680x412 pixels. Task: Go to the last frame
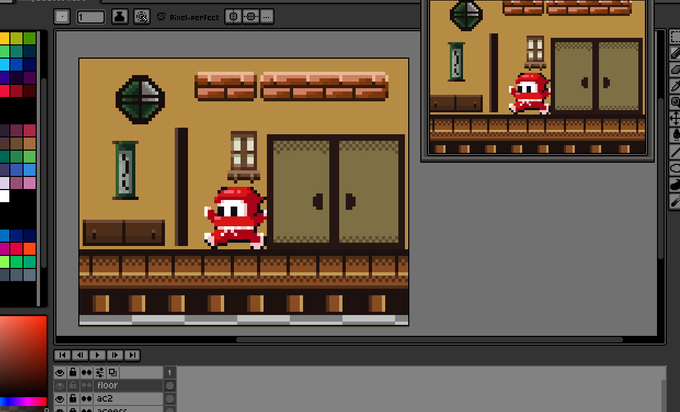coord(132,355)
